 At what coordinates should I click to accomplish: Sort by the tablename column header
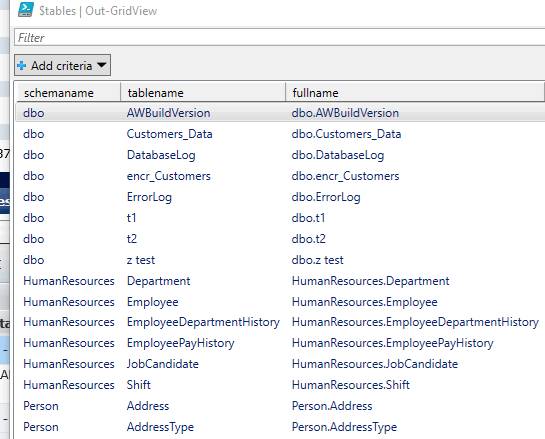[203, 93]
